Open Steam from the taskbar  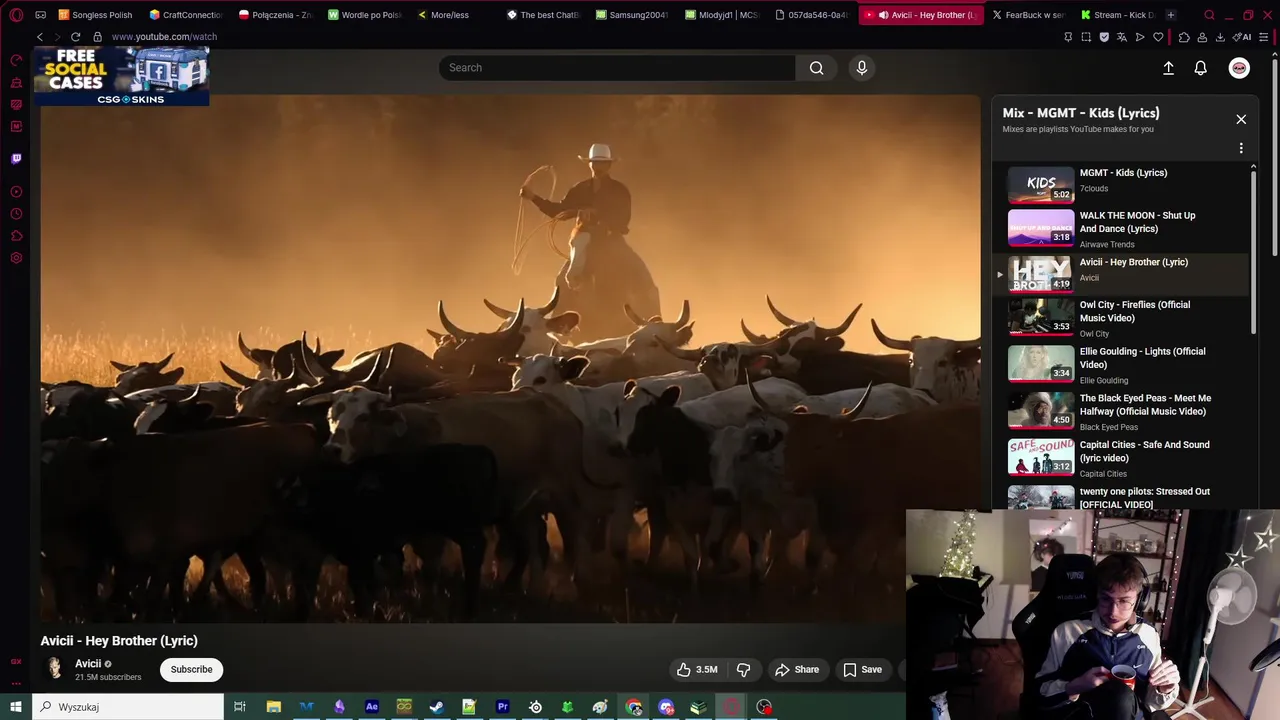tap(436, 707)
